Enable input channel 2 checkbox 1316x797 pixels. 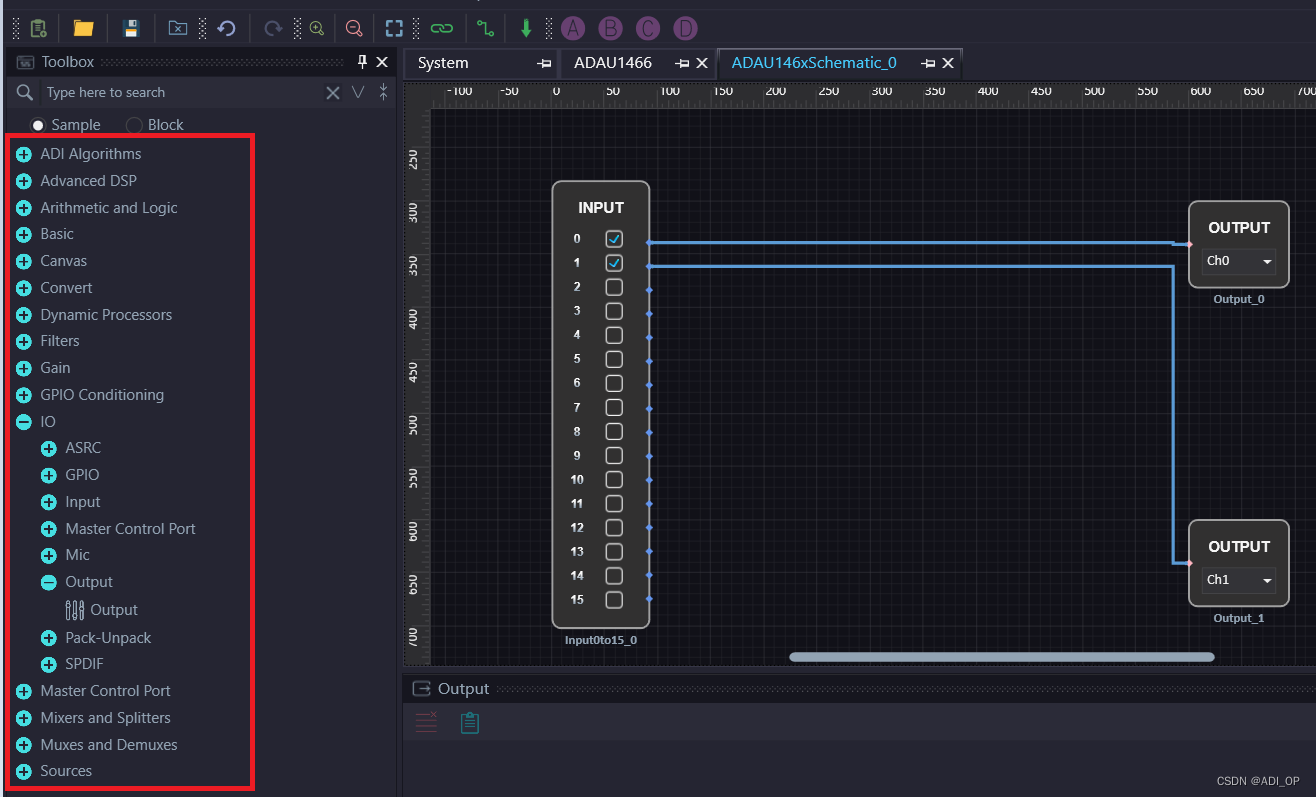614,287
